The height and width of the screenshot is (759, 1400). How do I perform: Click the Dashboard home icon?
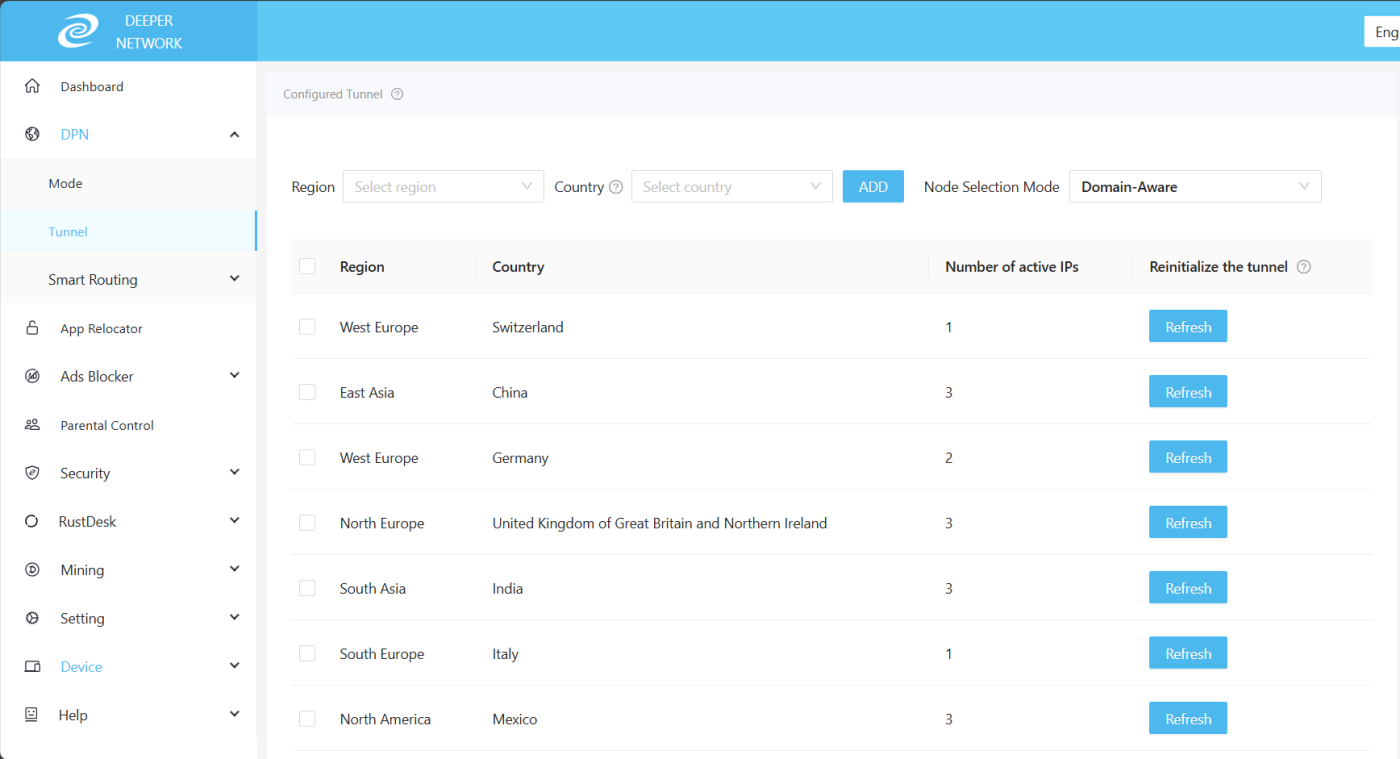pyautogui.click(x=32, y=87)
